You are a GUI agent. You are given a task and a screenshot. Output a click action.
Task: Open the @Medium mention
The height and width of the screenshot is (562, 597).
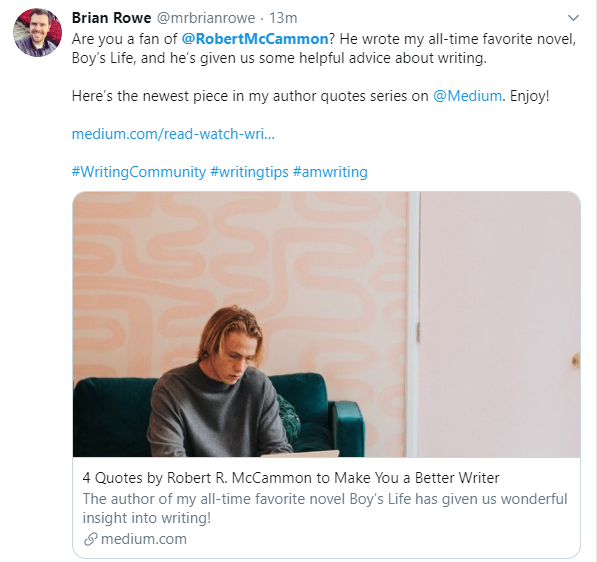point(467,96)
